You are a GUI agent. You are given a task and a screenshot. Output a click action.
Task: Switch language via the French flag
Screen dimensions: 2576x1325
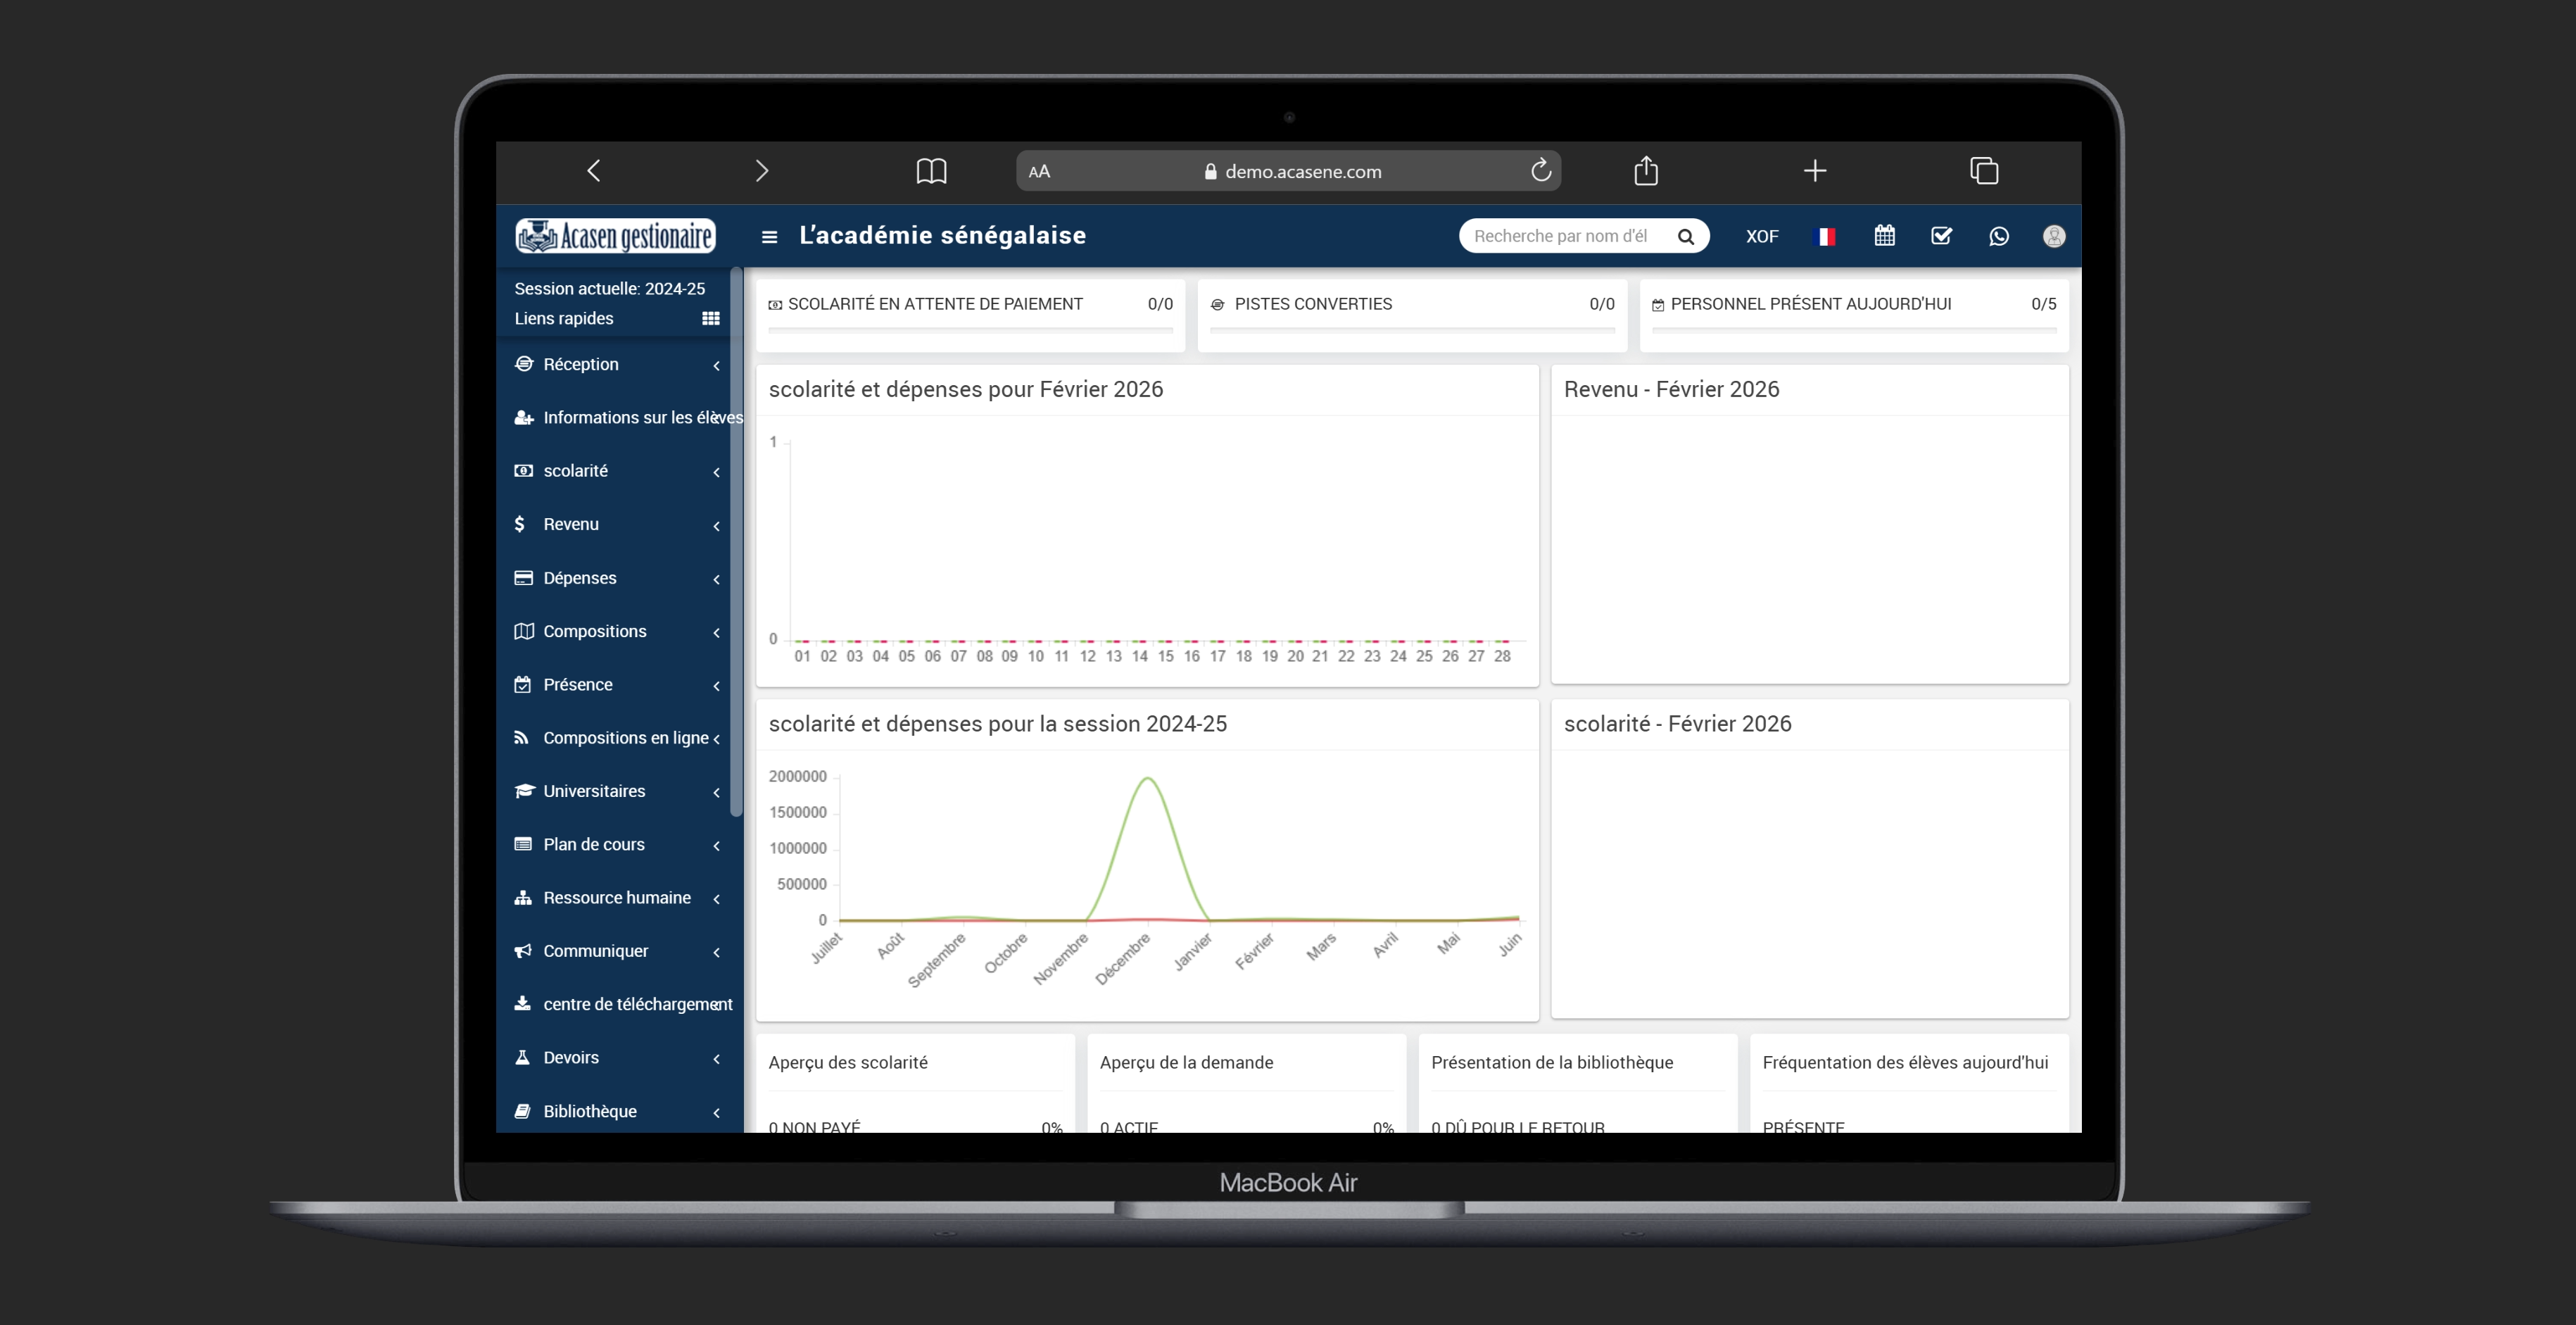pyautogui.click(x=1825, y=236)
